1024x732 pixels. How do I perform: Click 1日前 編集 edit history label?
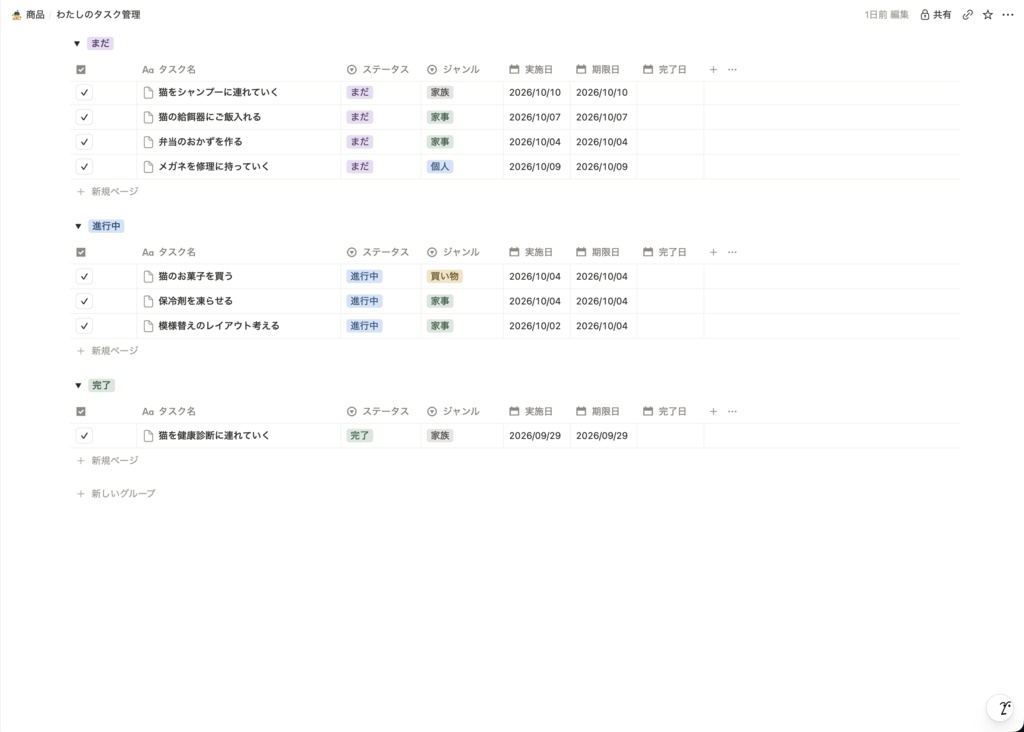886,14
